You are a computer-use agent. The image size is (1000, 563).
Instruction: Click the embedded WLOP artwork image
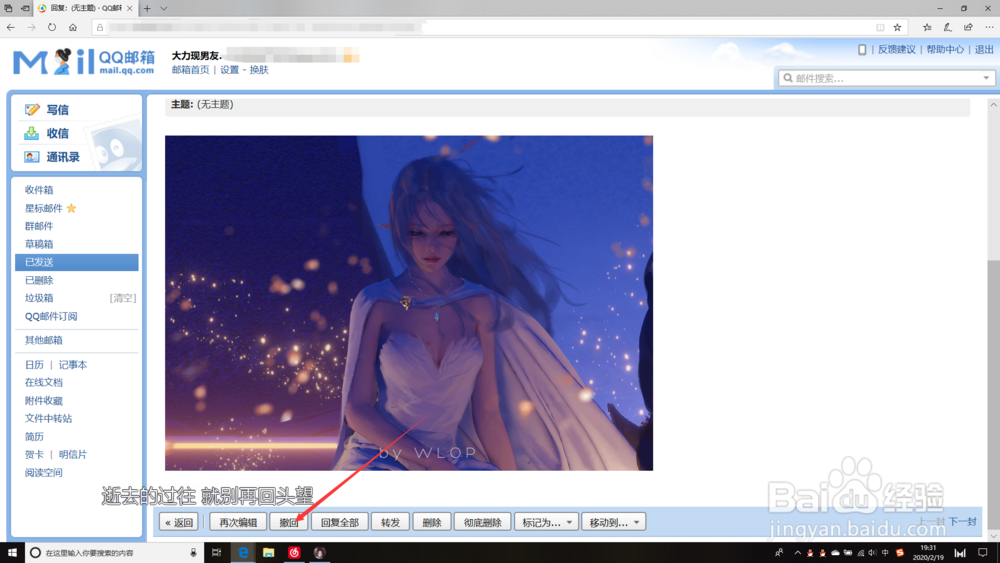(409, 303)
